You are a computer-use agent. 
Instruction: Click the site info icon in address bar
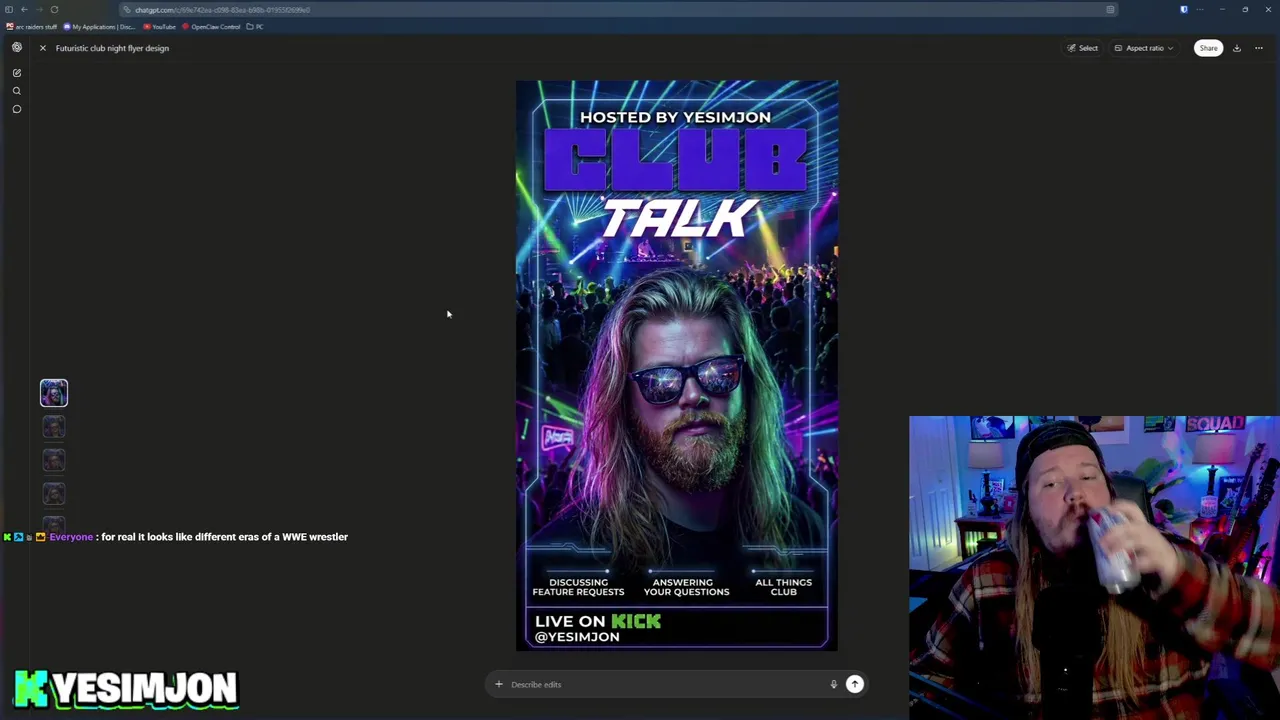coord(126,10)
